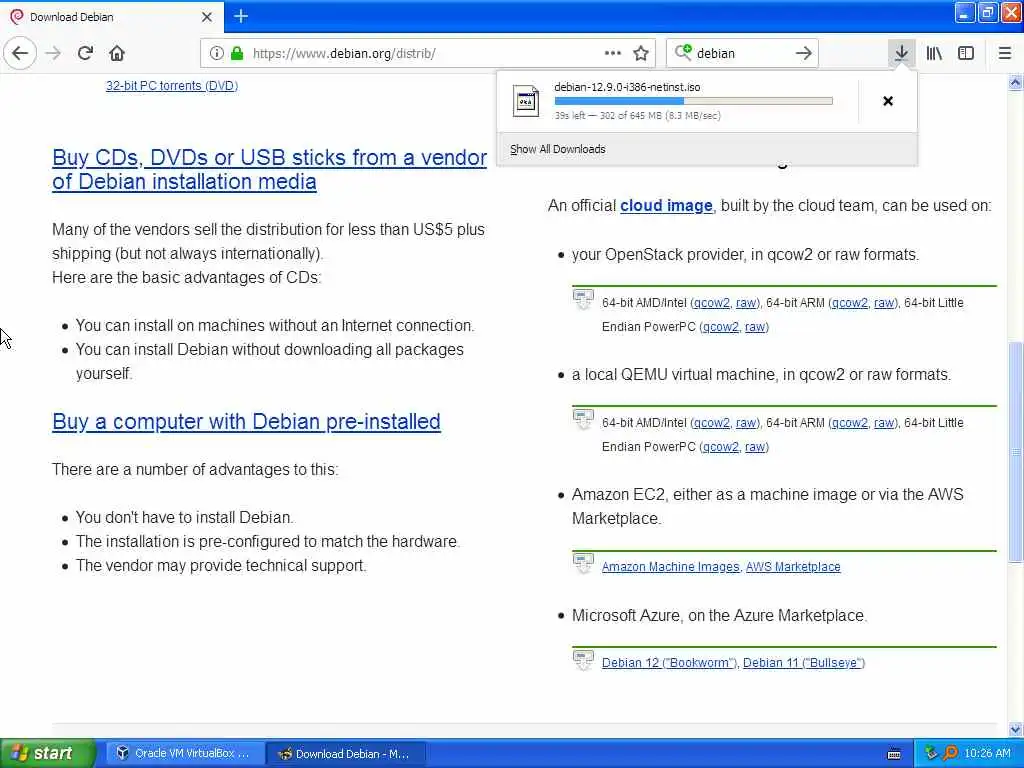Click the 10:26 AM clock
Screen dimensions: 1024x768
coord(987,754)
